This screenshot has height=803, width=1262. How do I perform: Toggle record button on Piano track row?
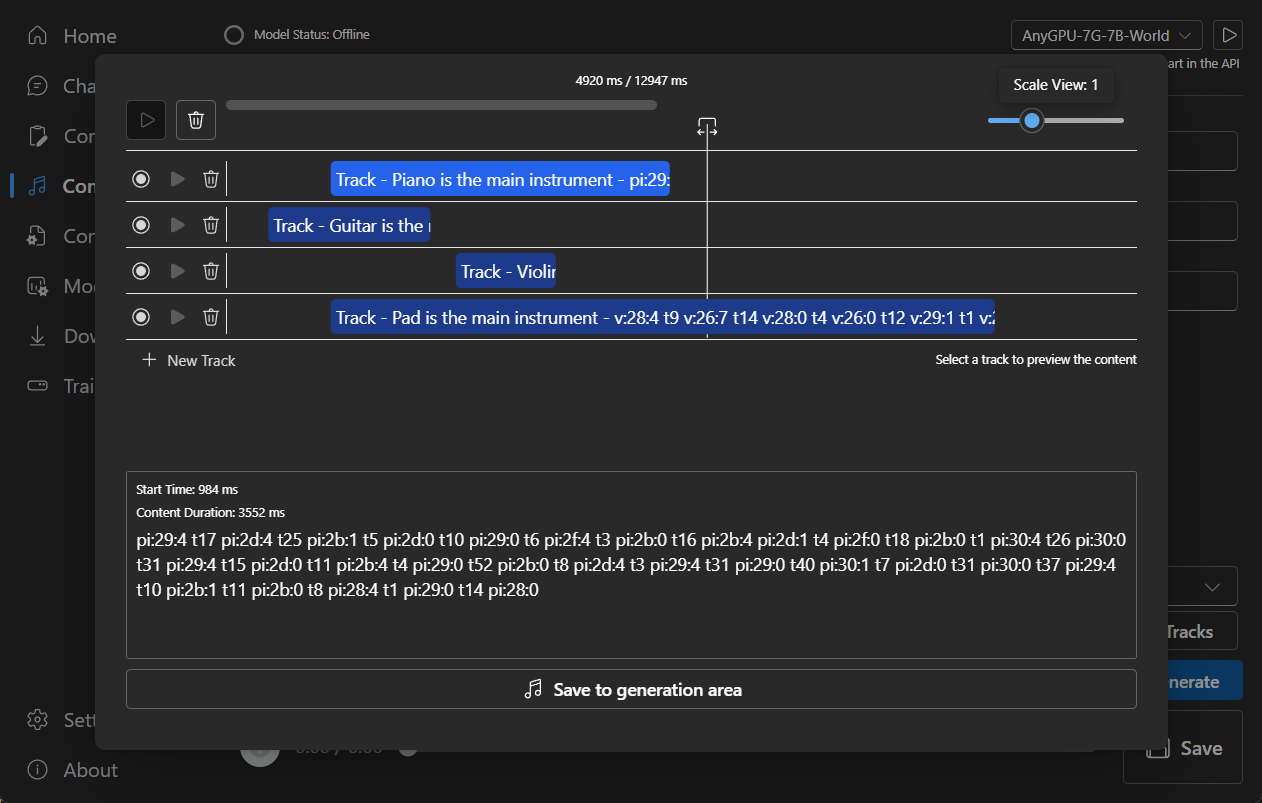tap(141, 179)
